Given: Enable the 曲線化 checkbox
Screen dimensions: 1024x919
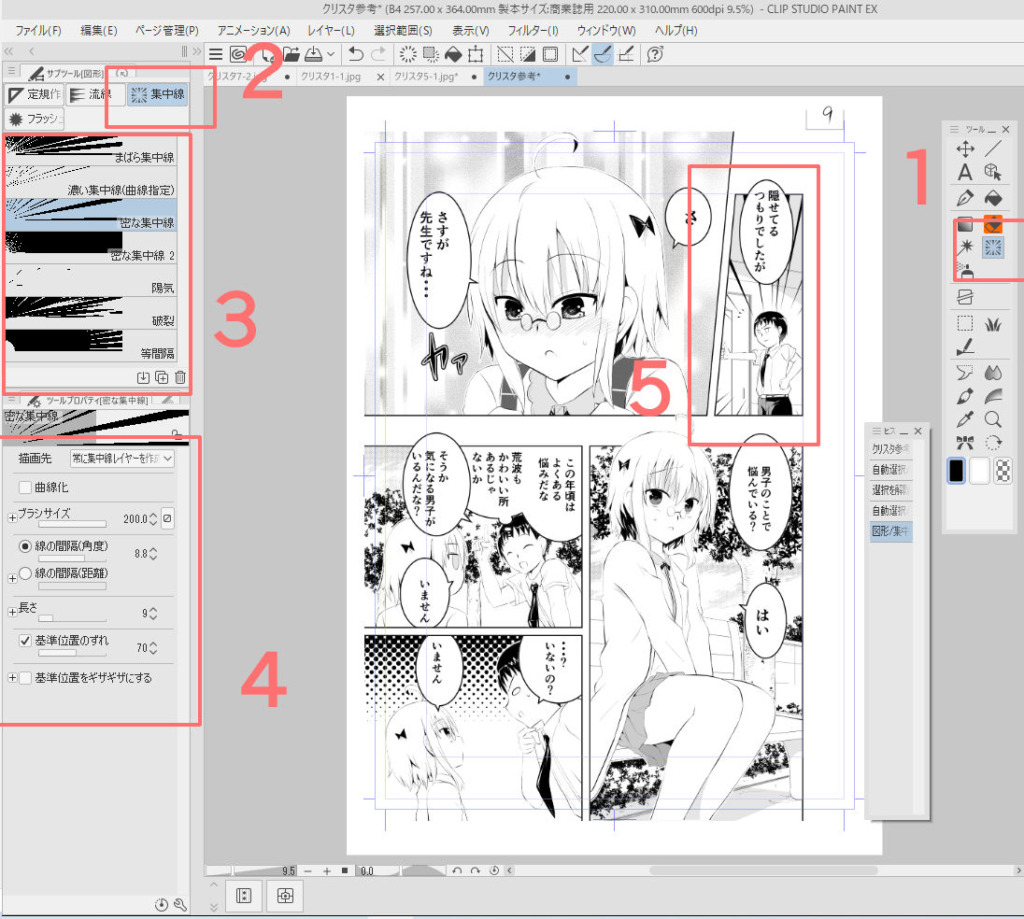Looking at the screenshot, I should pyautogui.click(x=25, y=487).
